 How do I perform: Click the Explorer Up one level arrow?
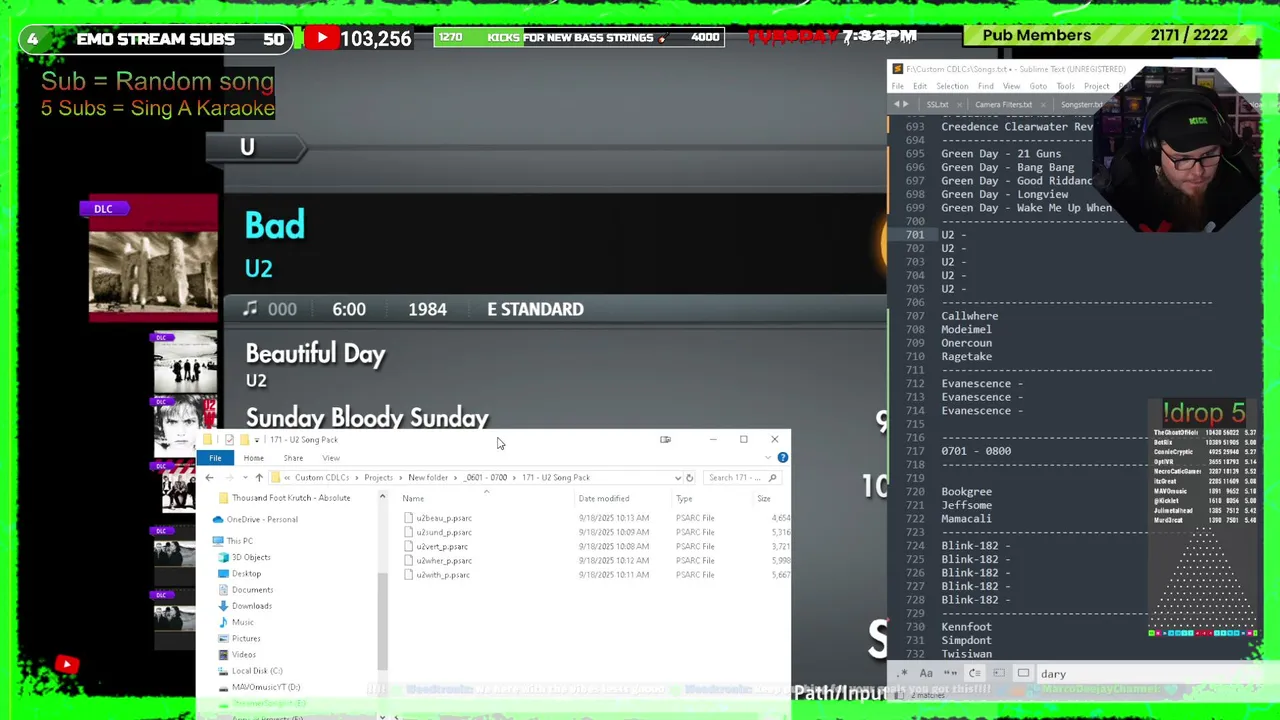[x=259, y=478]
